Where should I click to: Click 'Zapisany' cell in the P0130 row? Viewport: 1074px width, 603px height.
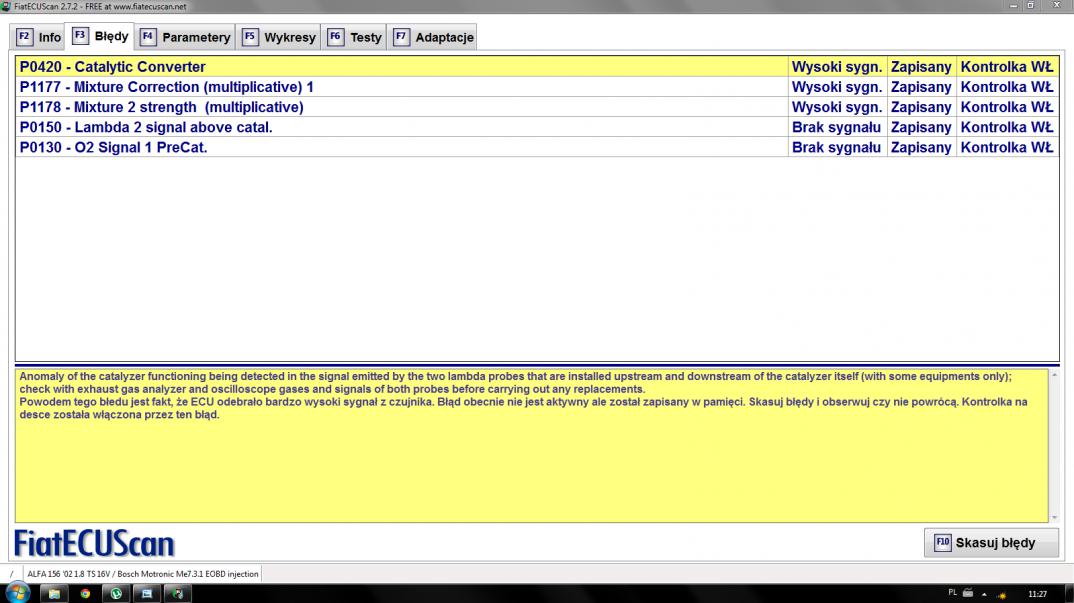[921, 147]
